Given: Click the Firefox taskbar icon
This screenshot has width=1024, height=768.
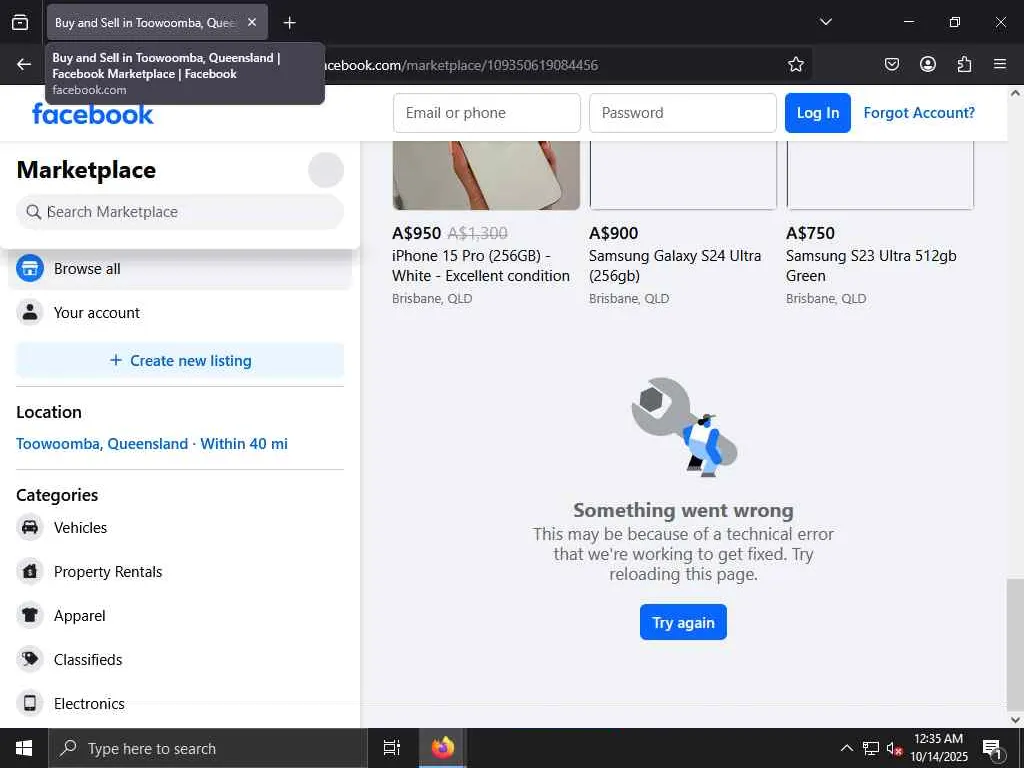Looking at the screenshot, I should click(x=442, y=748).
